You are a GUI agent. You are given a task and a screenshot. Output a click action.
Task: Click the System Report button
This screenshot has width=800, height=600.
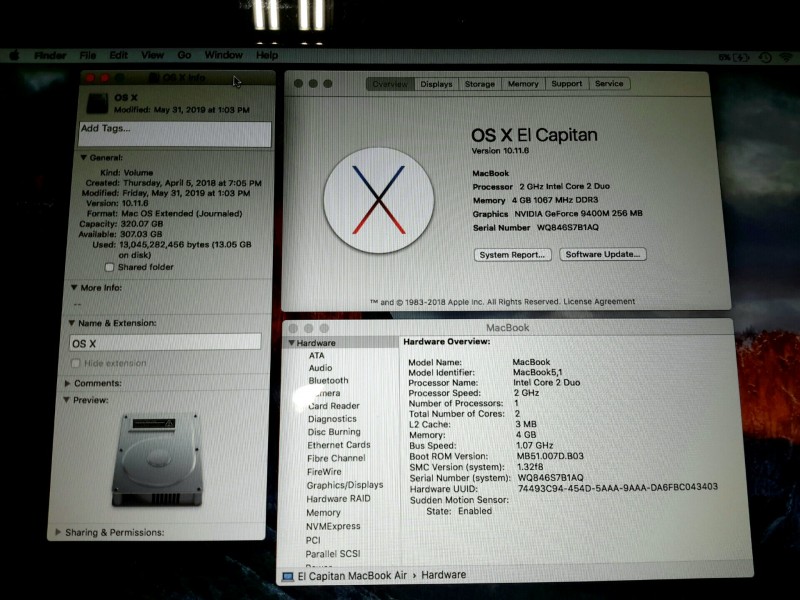512,255
